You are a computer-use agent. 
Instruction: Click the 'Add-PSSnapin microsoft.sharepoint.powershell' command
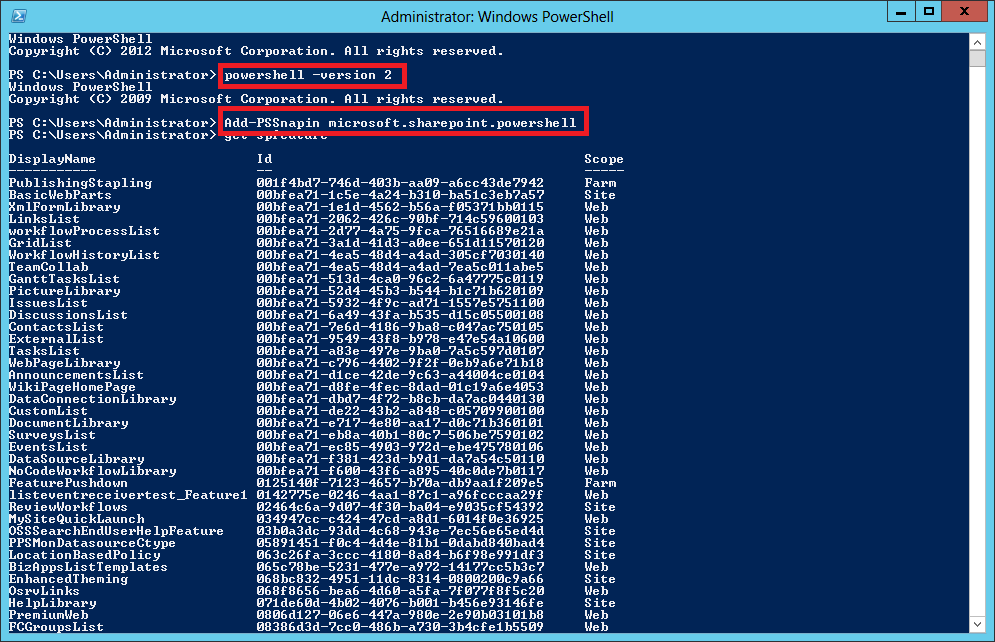click(x=400, y=122)
